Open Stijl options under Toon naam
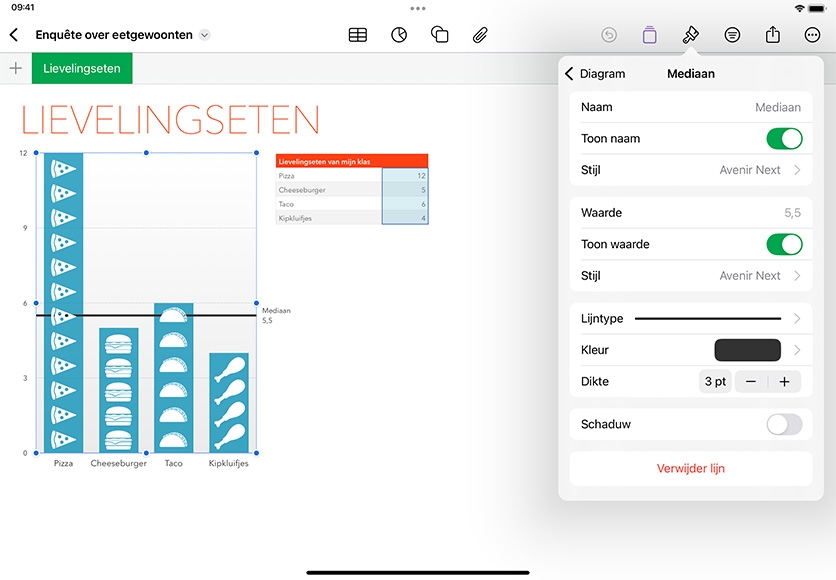Screen dimensions: 836x580 [x=691, y=170]
